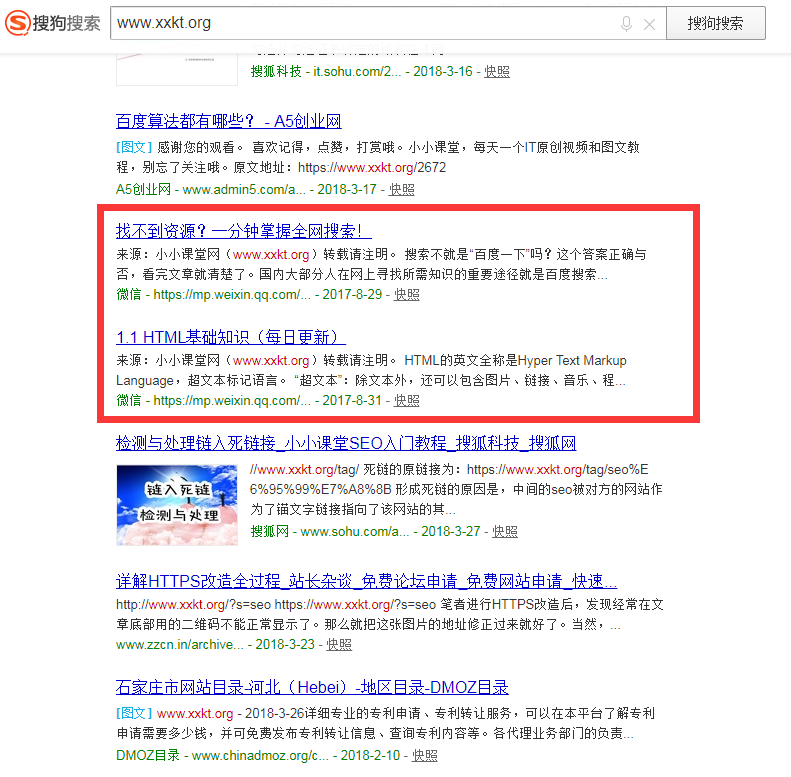Click the mp.weixin.qq.com URL dated 2017-8-29
The width and height of the screenshot is (791, 777).
point(232,295)
